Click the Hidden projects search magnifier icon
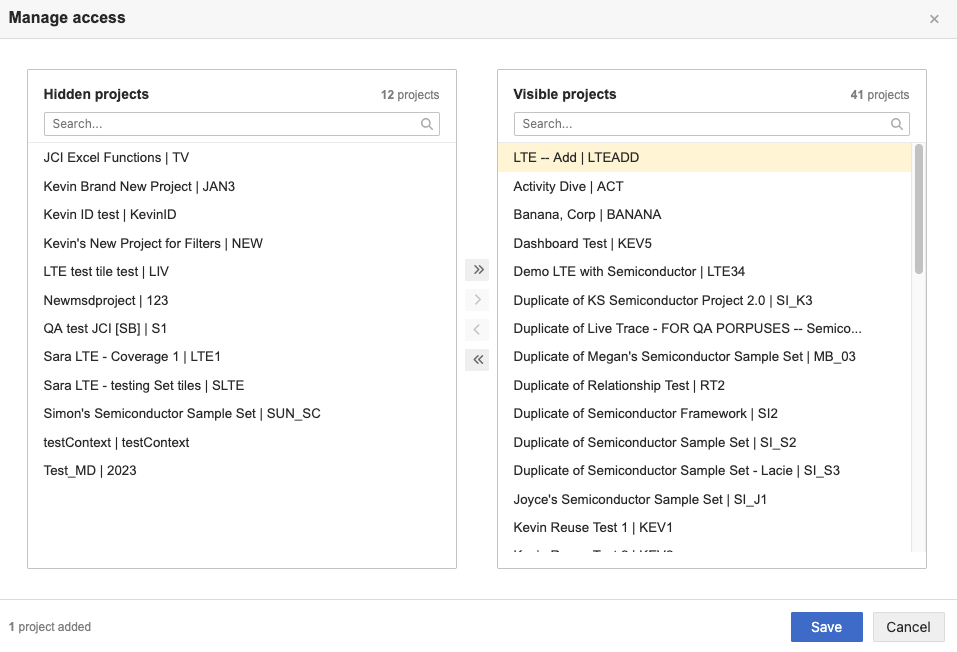The height and width of the screenshot is (652, 957). (427, 124)
